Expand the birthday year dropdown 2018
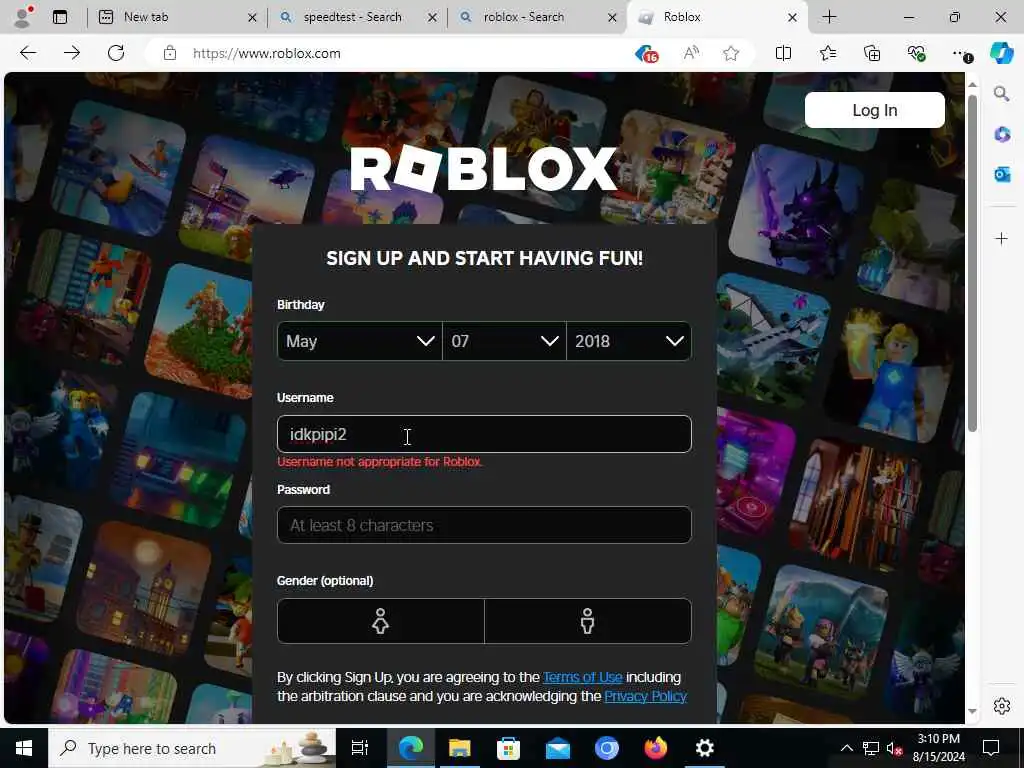Viewport: 1024px width, 768px height. pyautogui.click(x=629, y=341)
